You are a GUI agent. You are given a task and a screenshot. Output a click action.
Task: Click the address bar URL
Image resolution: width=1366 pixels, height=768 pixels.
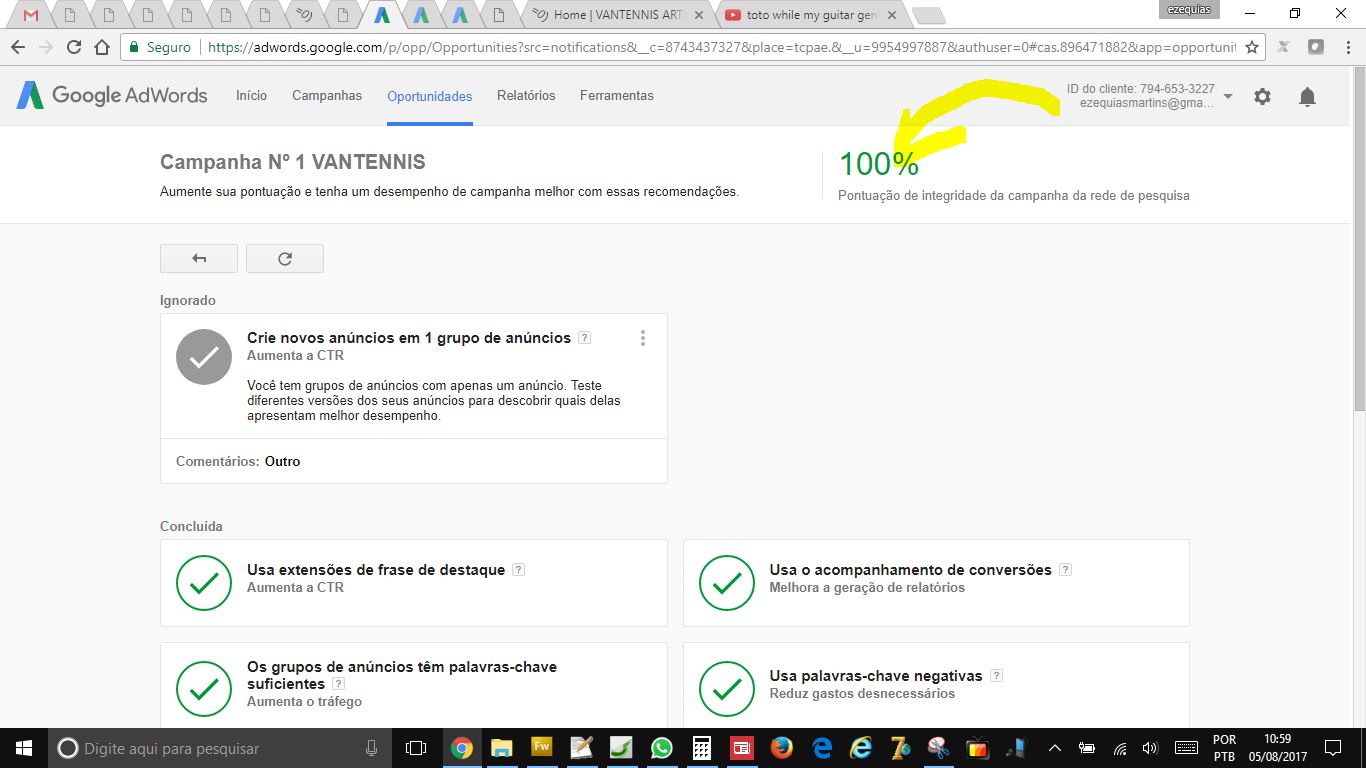pyautogui.click(x=720, y=47)
